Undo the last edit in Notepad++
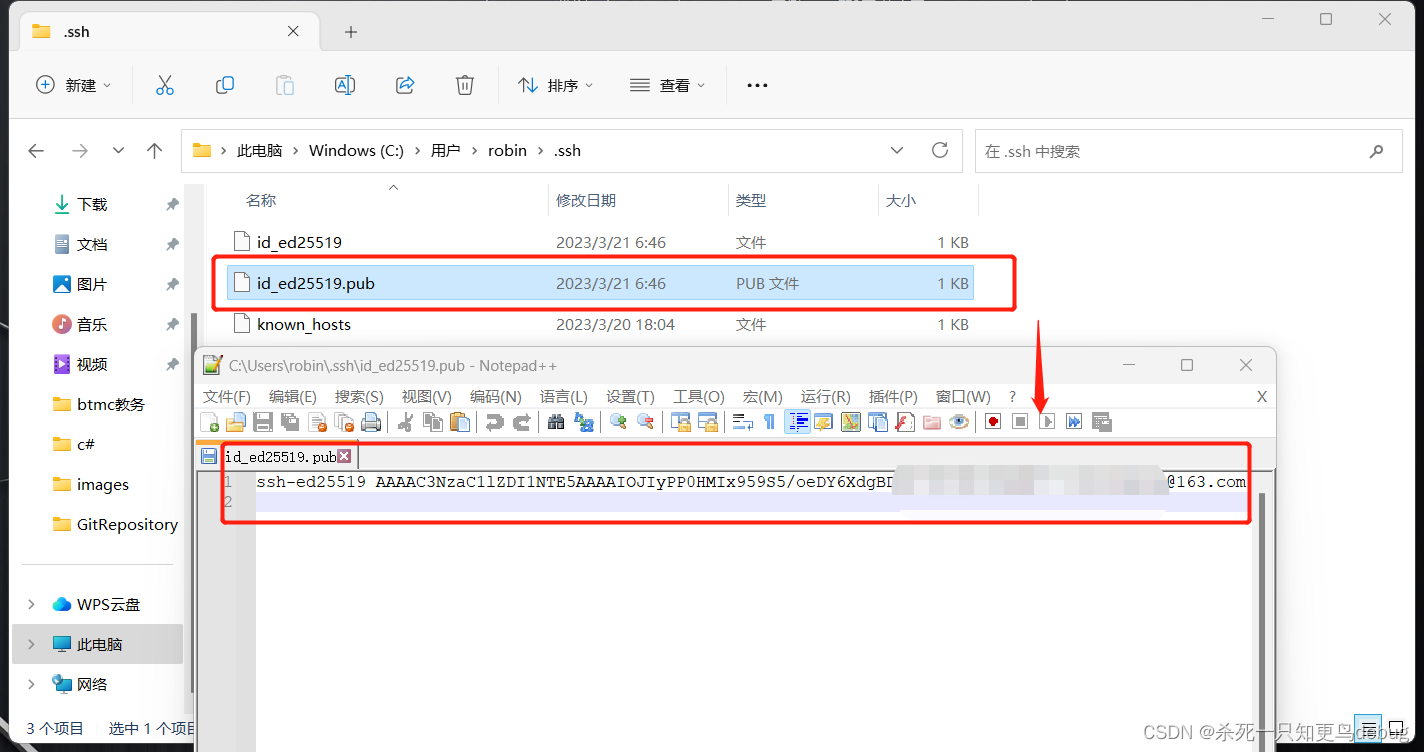 click(494, 422)
